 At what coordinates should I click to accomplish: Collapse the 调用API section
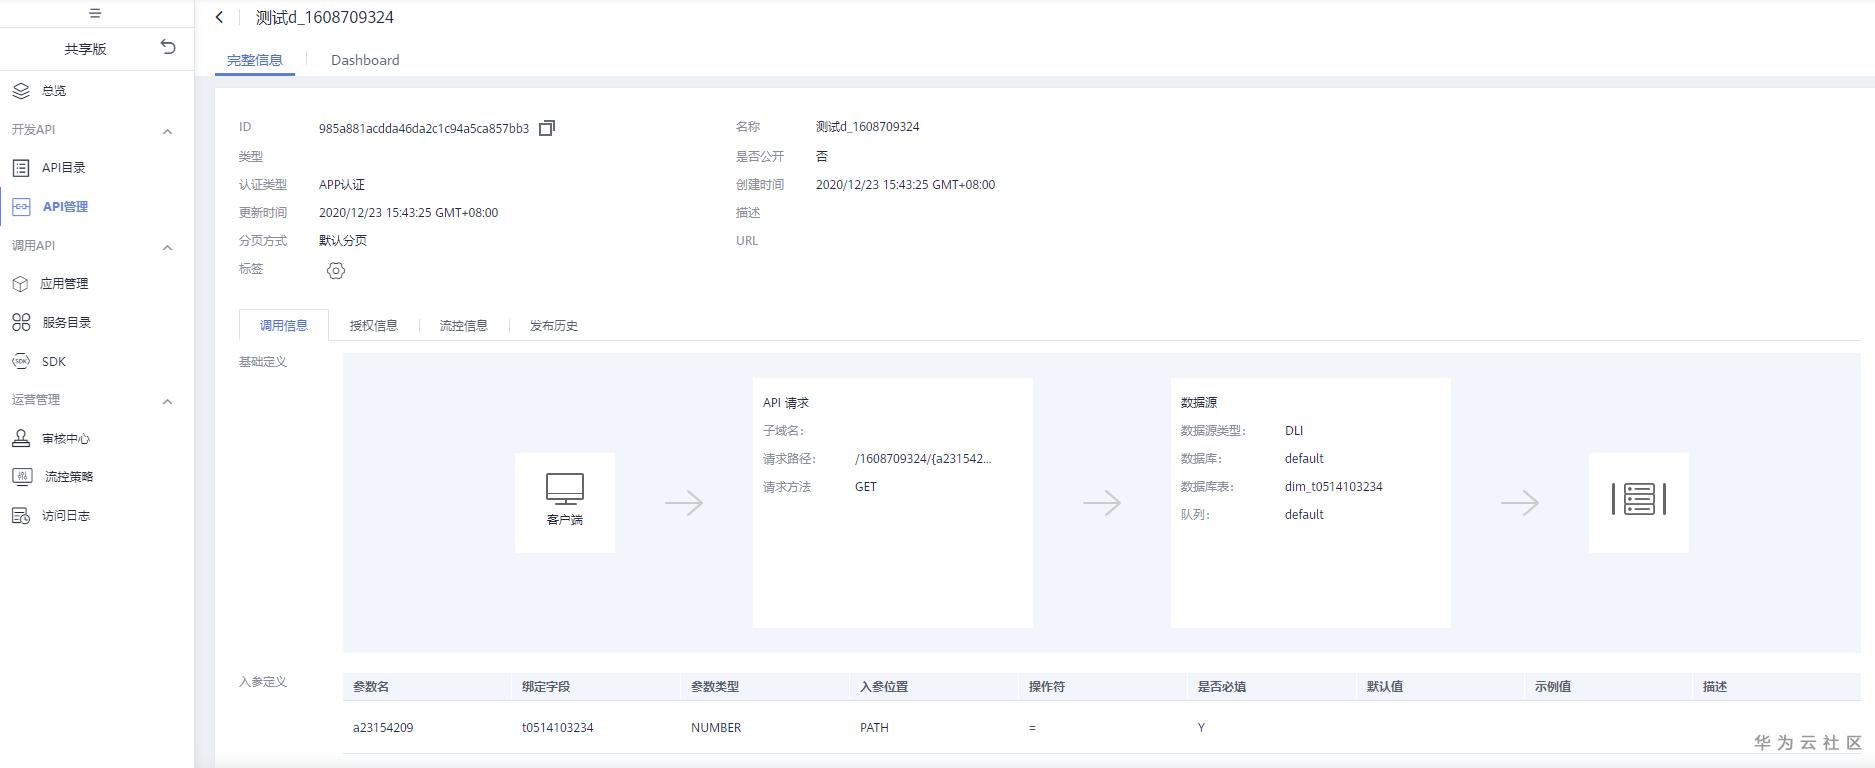point(168,247)
